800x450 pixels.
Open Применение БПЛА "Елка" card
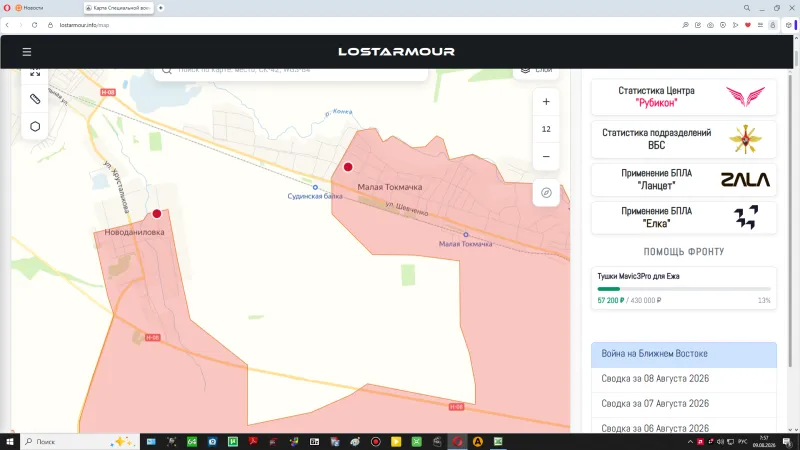pyautogui.click(x=684, y=218)
